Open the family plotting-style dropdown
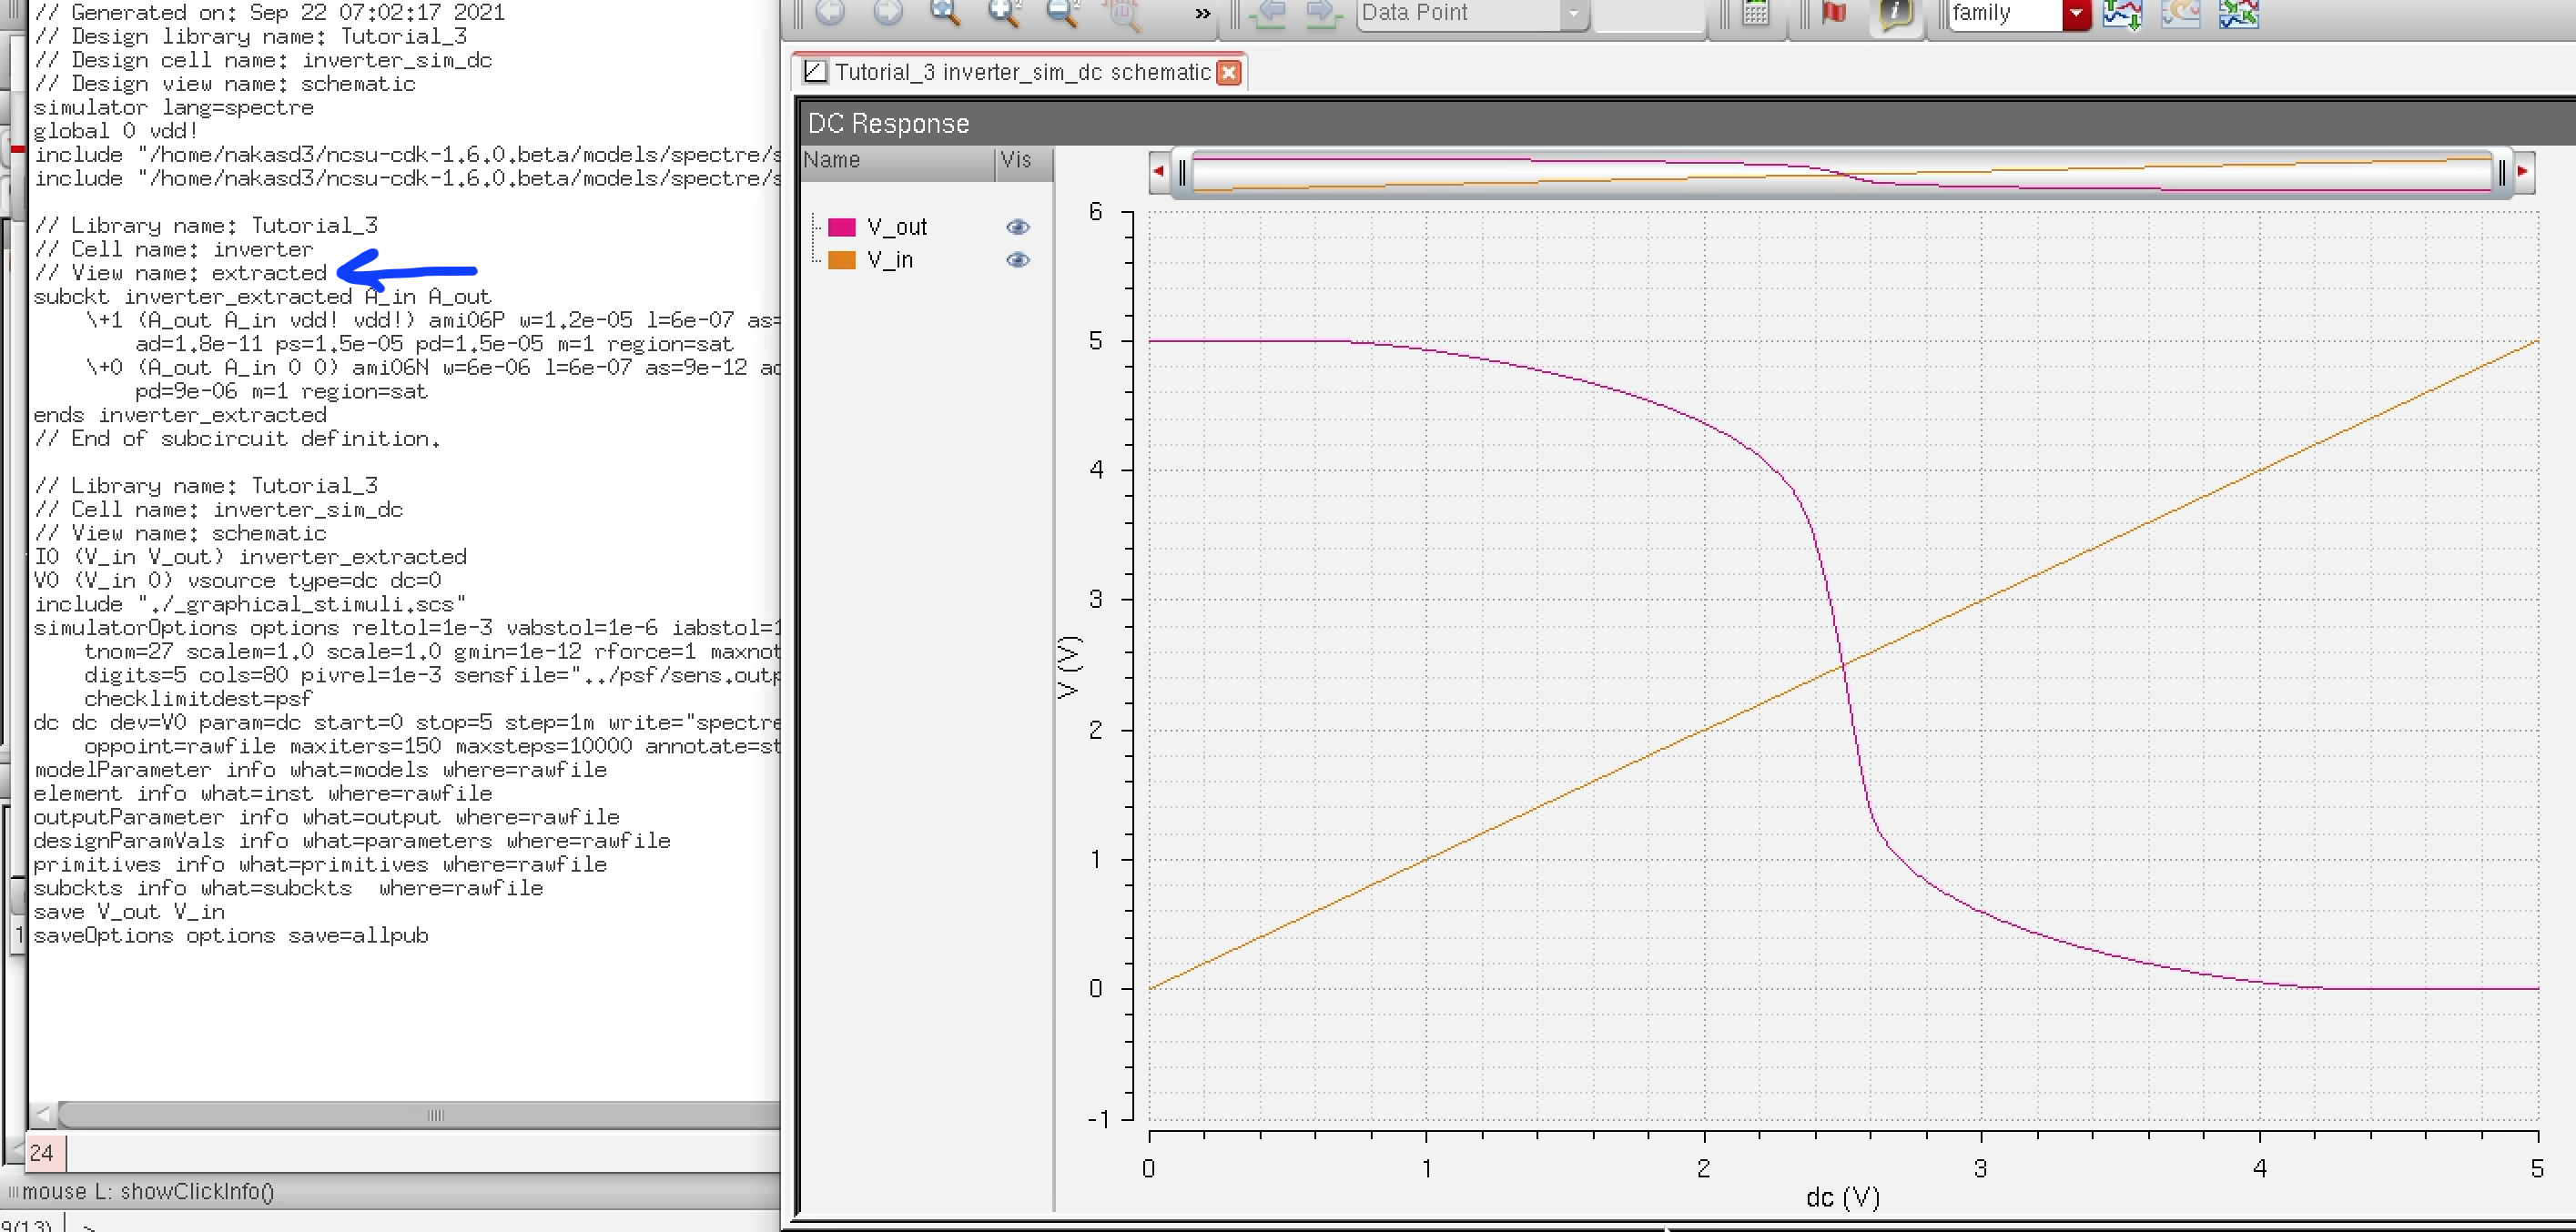2576x1232 pixels. click(2076, 14)
